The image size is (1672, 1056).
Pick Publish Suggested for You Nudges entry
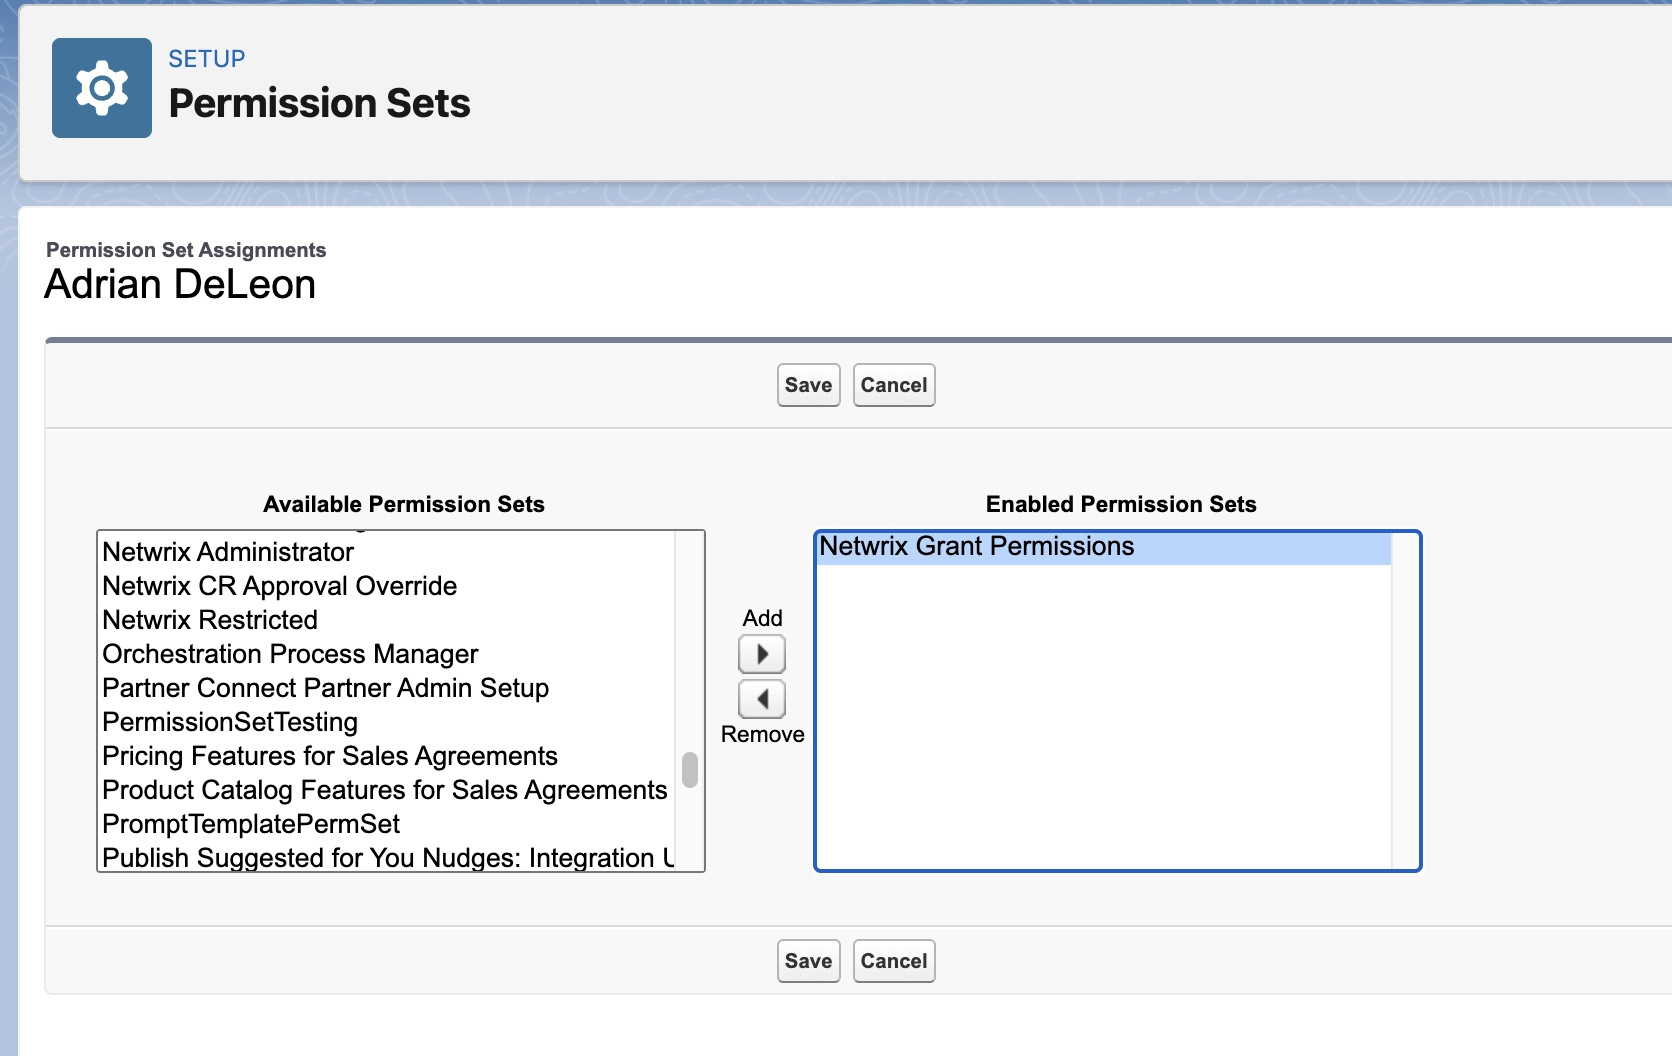[387, 858]
